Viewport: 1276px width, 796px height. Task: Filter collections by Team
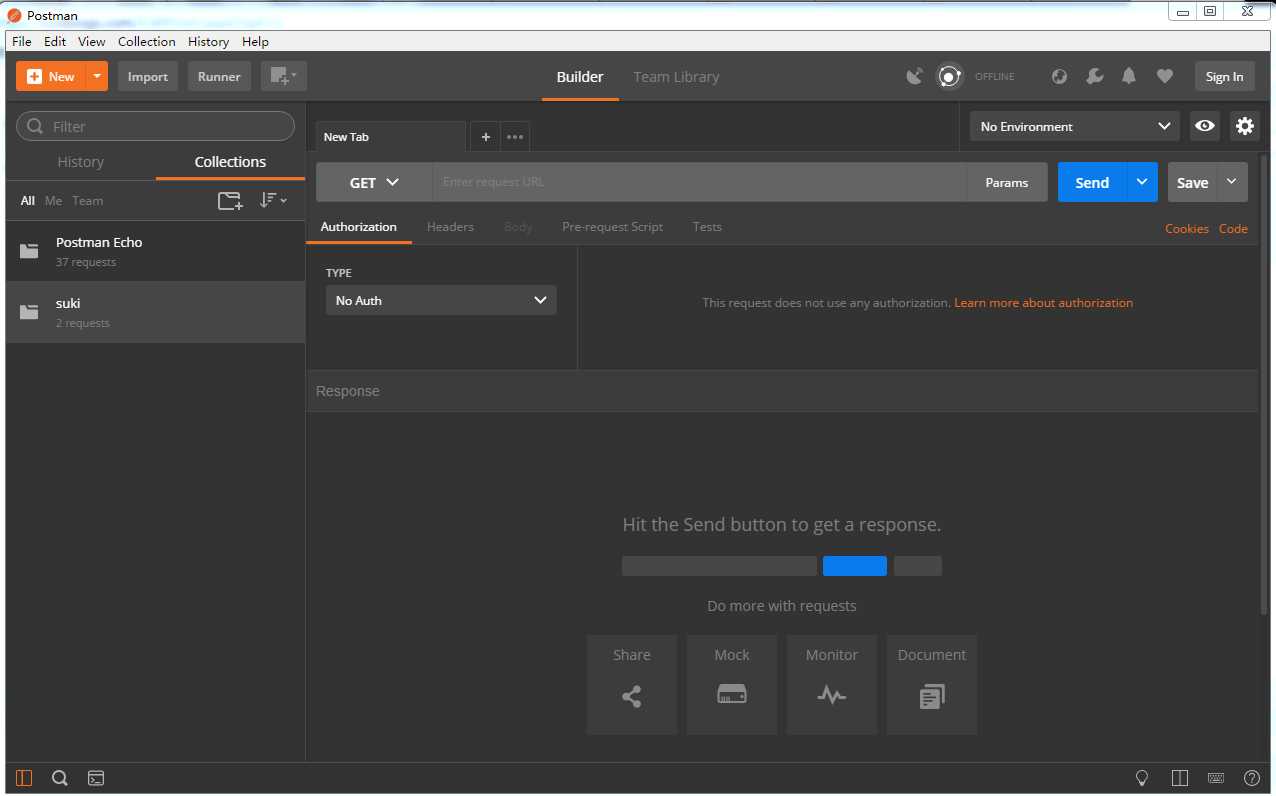tap(88, 201)
